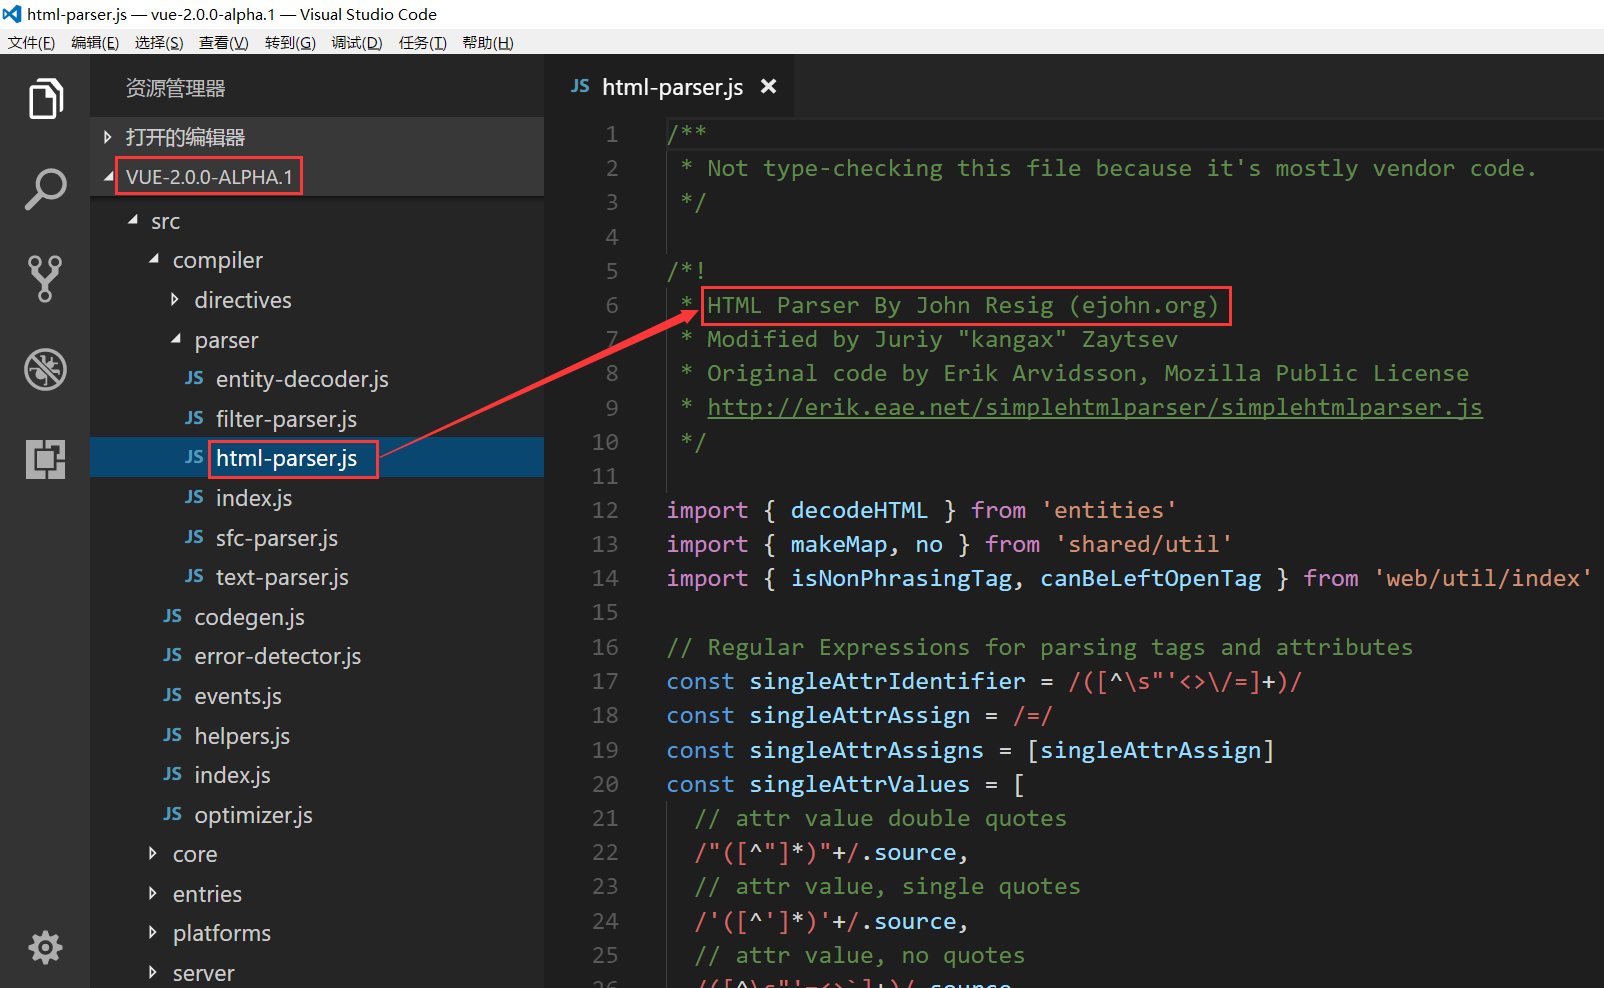Open the Debug view icon
The width and height of the screenshot is (1604, 988).
[45, 369]
